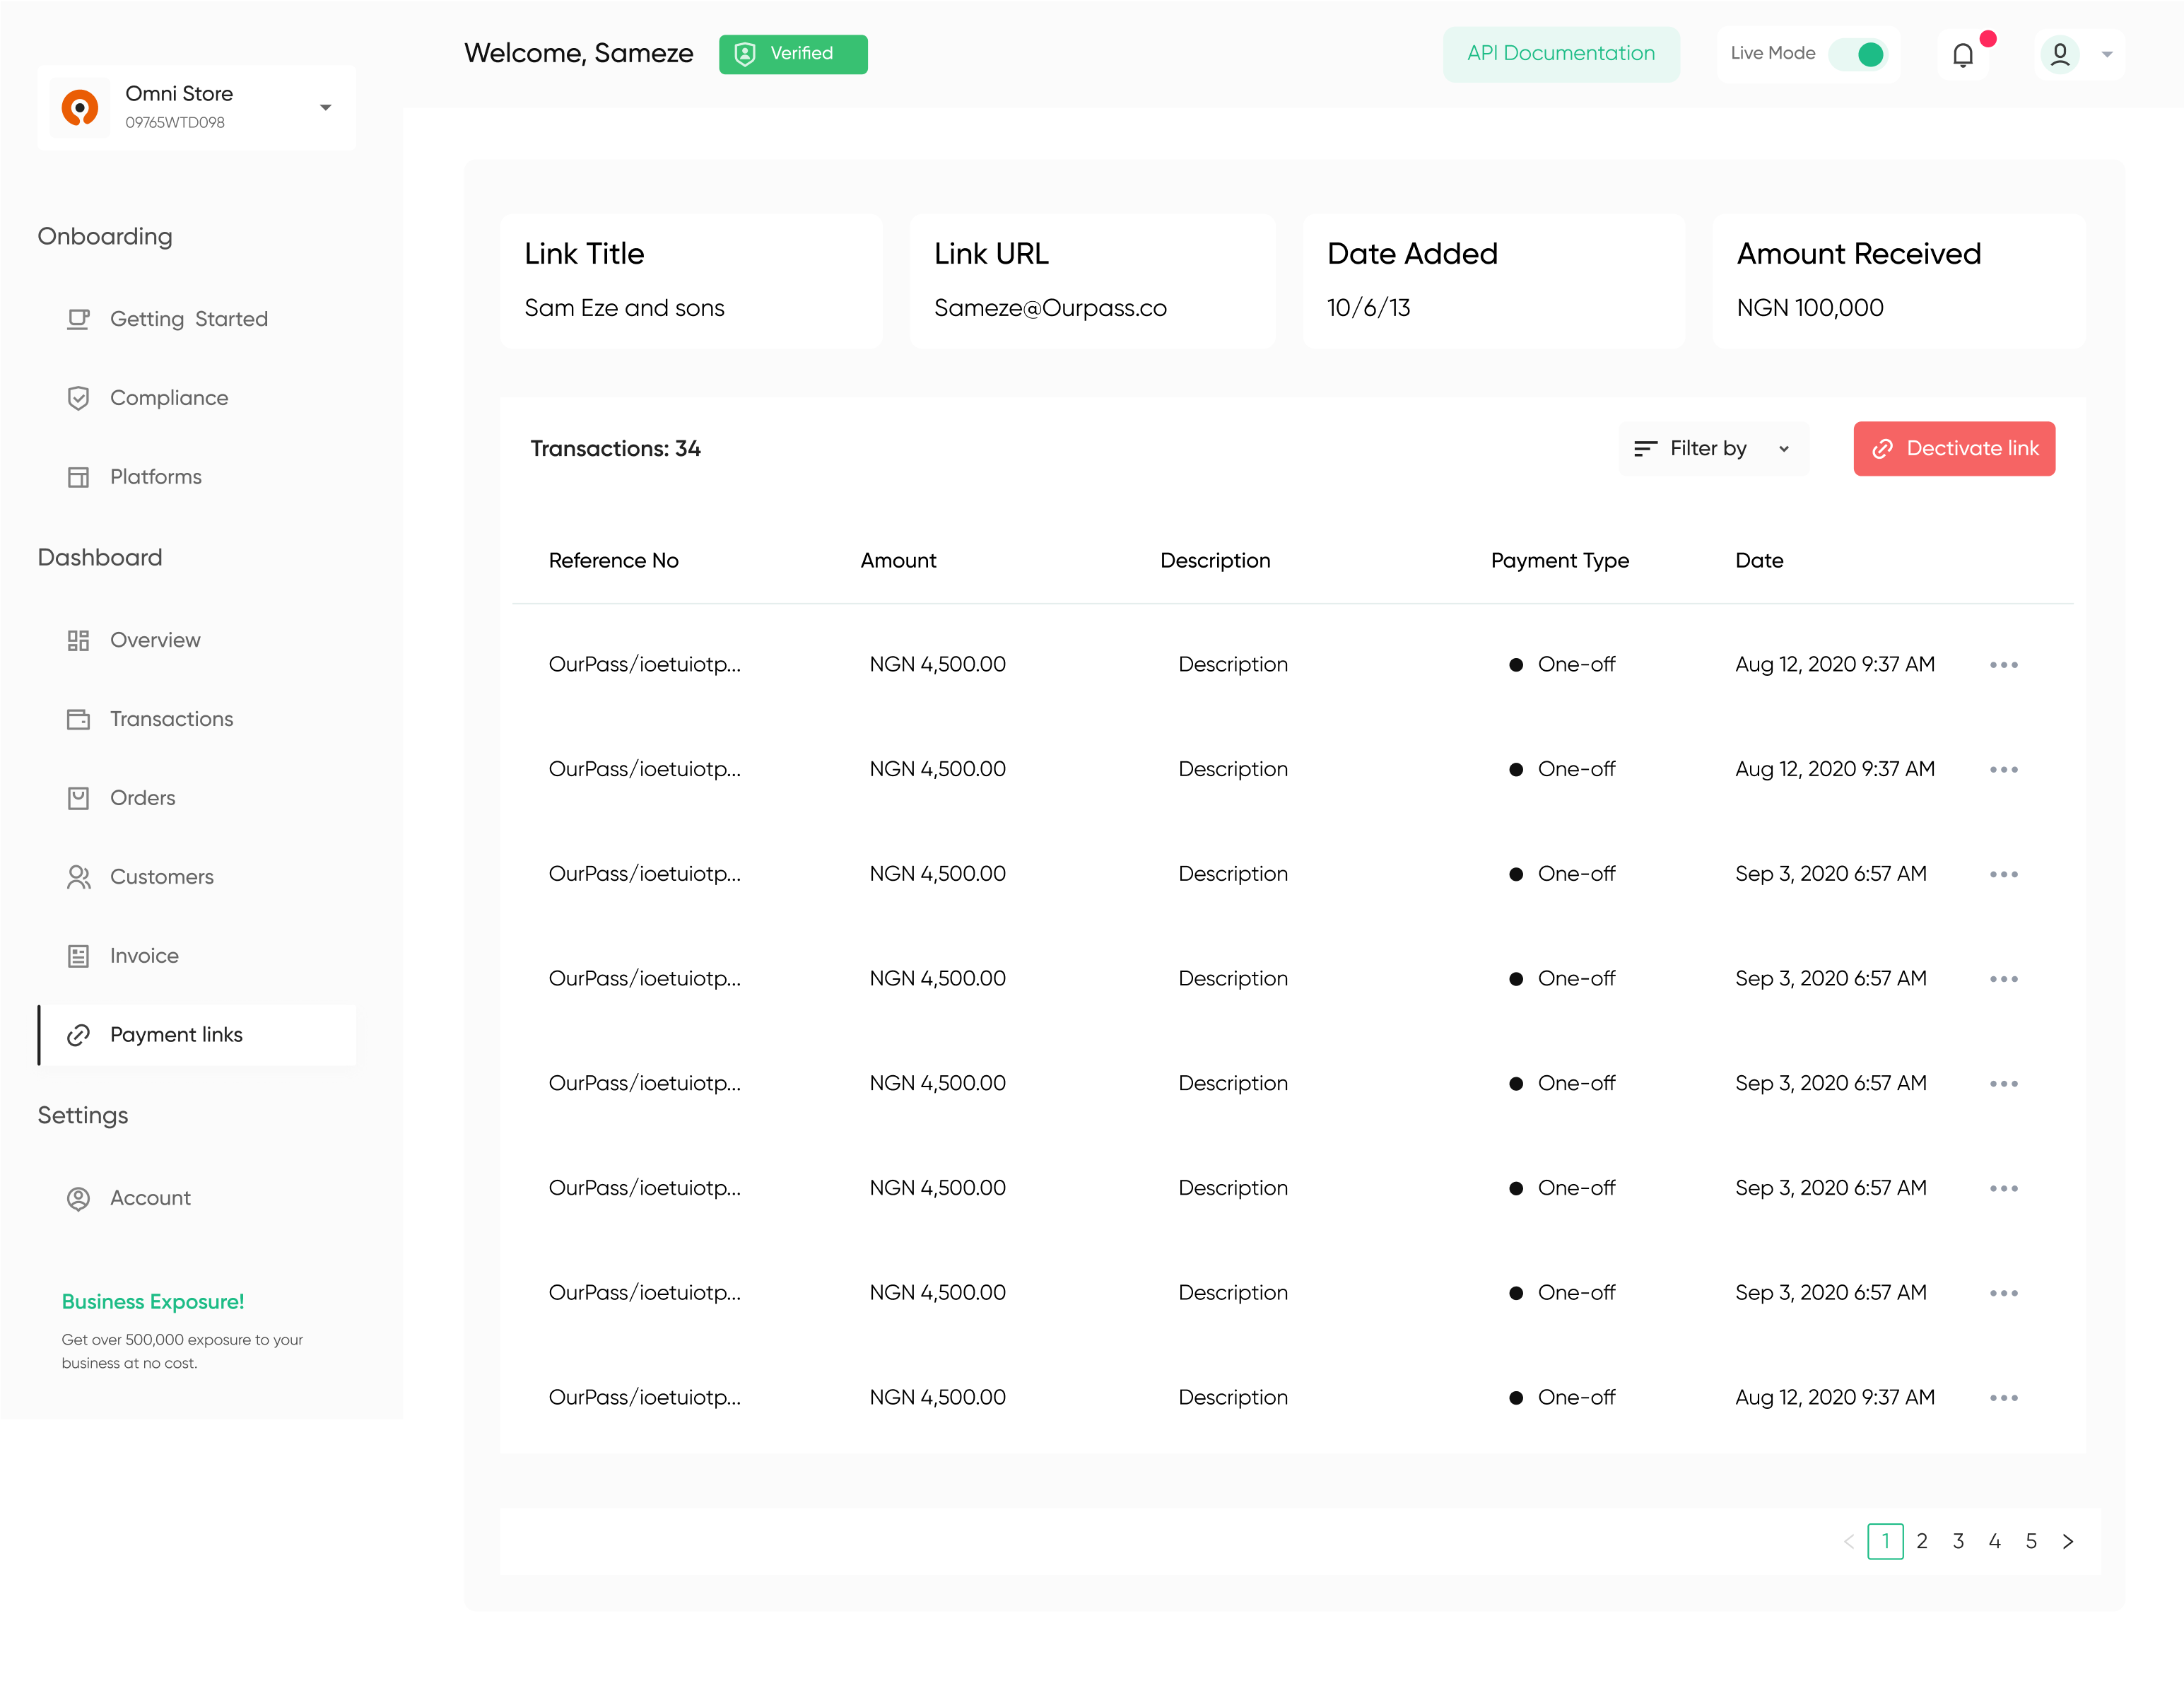Click the Sam Eze and sons title
The height and width of the screenshot is (1681, 2184).
click(x=624, y=308)
